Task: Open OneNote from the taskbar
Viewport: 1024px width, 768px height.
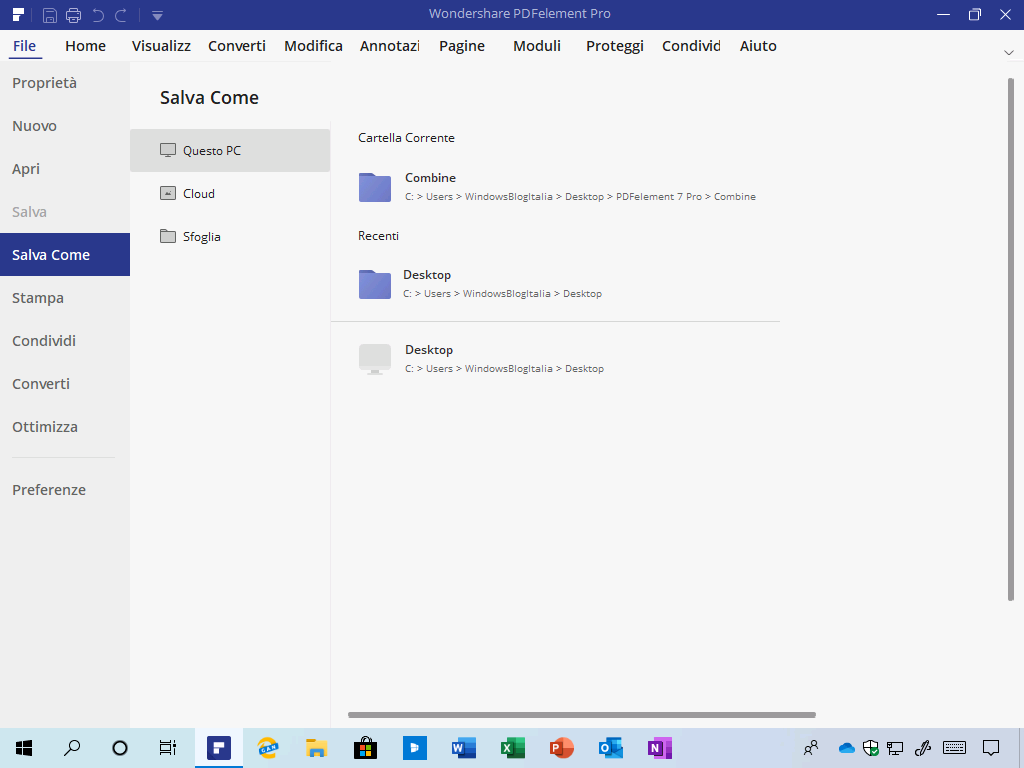Action: [660, 748]
